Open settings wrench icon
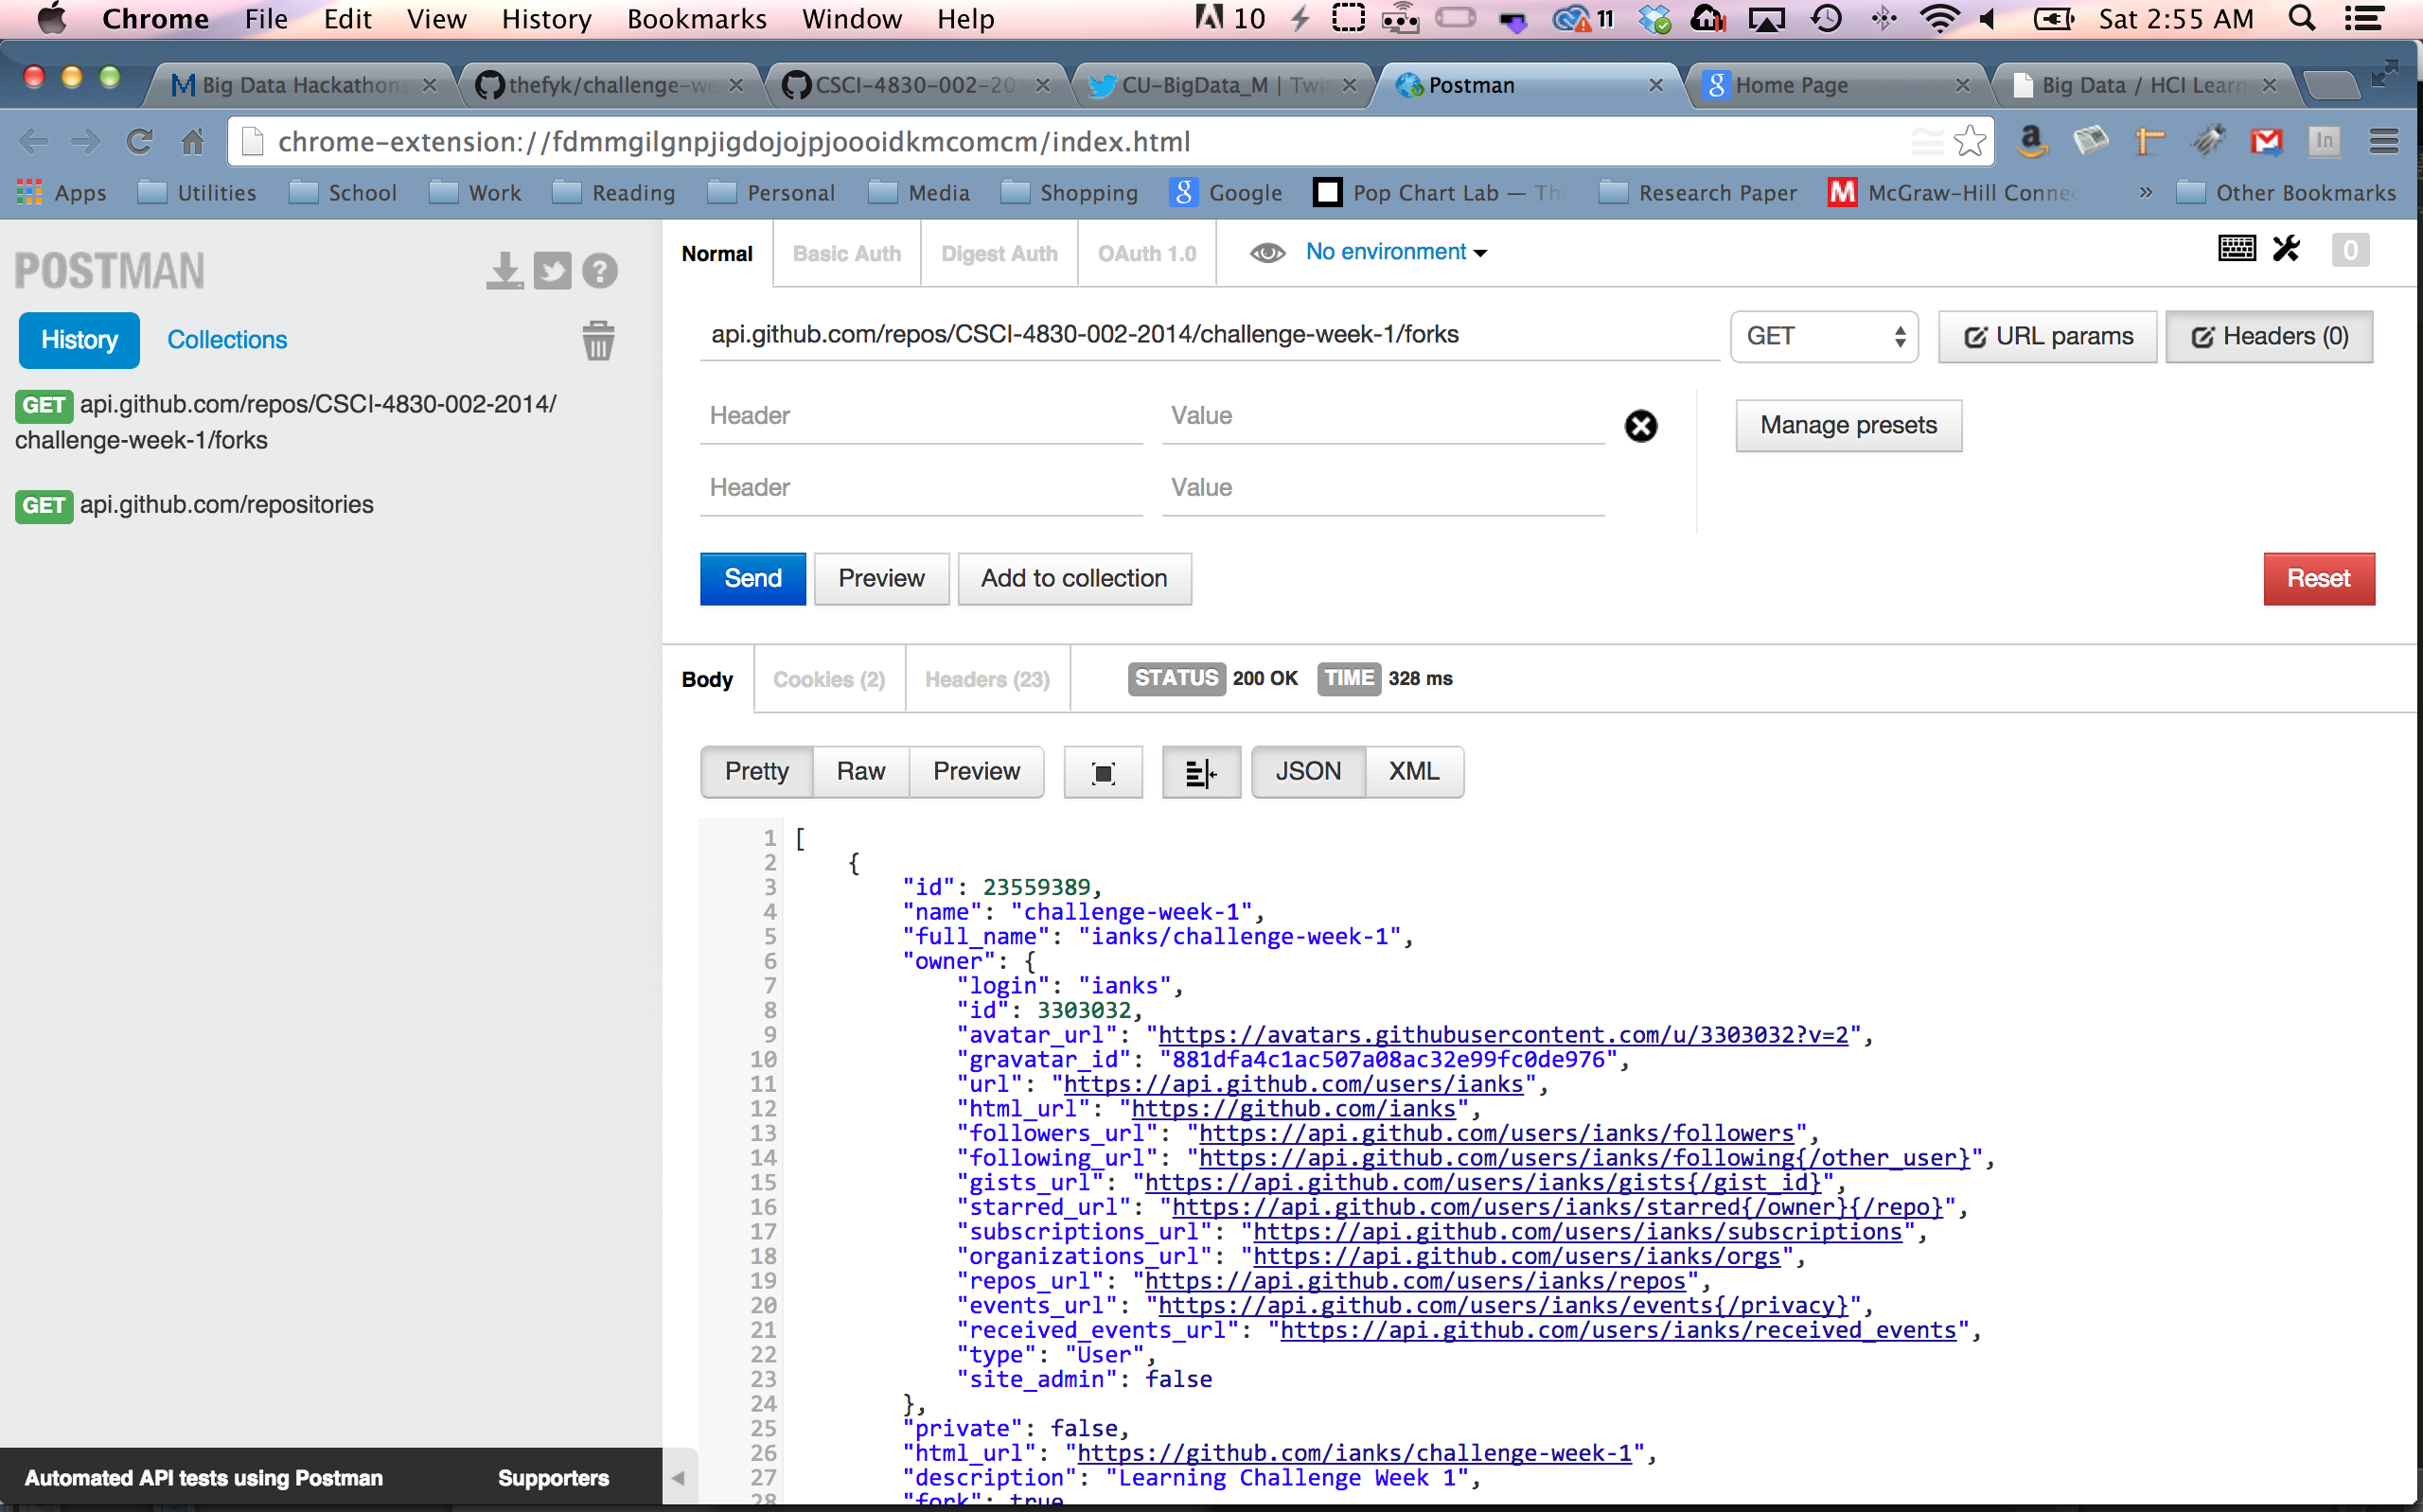 point(2286,249)
